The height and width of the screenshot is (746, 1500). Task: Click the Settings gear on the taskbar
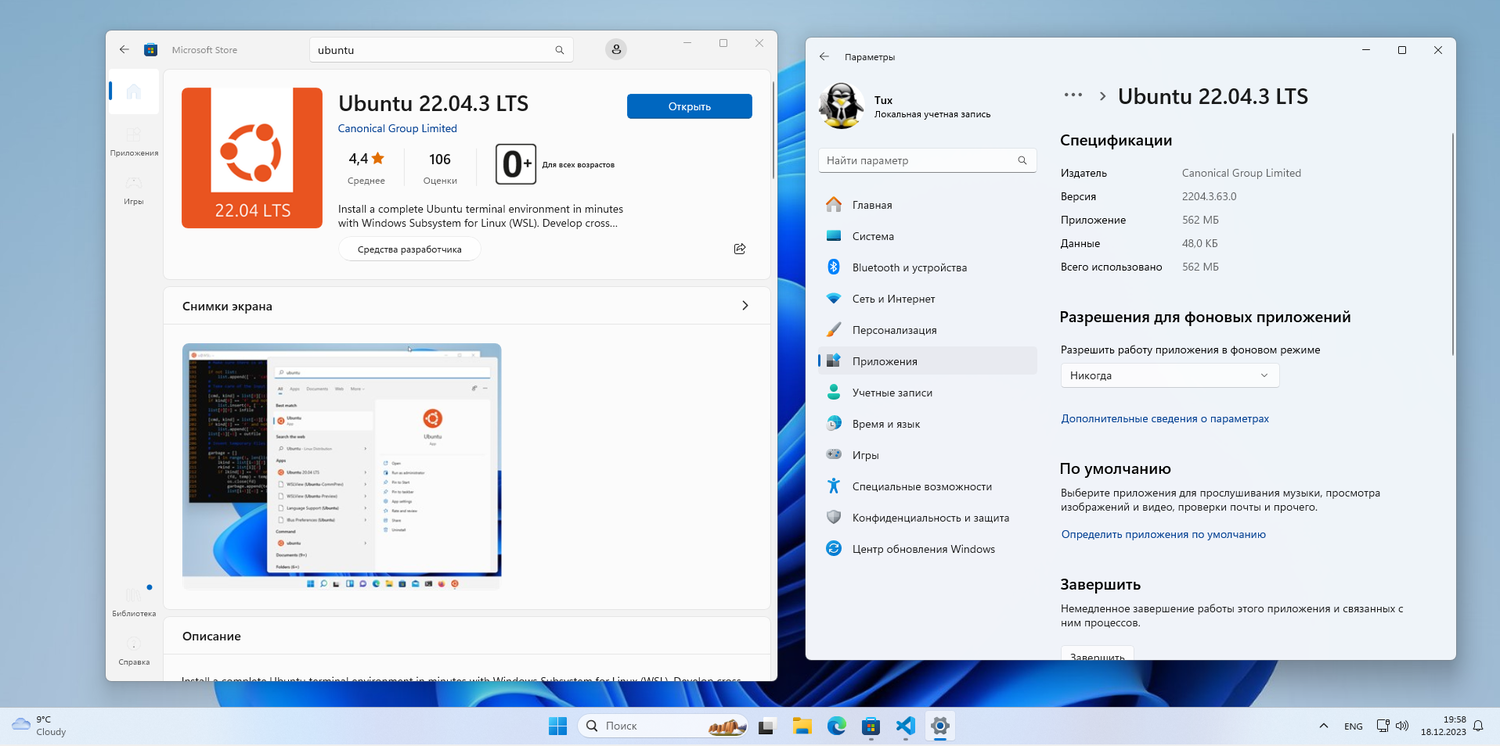tap(939, 726)
